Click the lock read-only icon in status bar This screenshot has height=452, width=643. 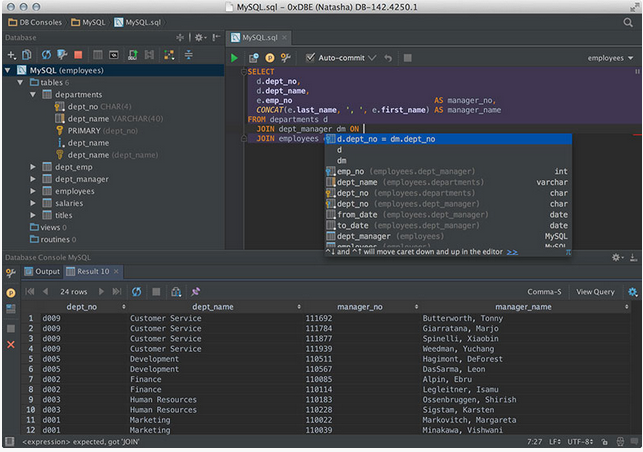point(604,442)
